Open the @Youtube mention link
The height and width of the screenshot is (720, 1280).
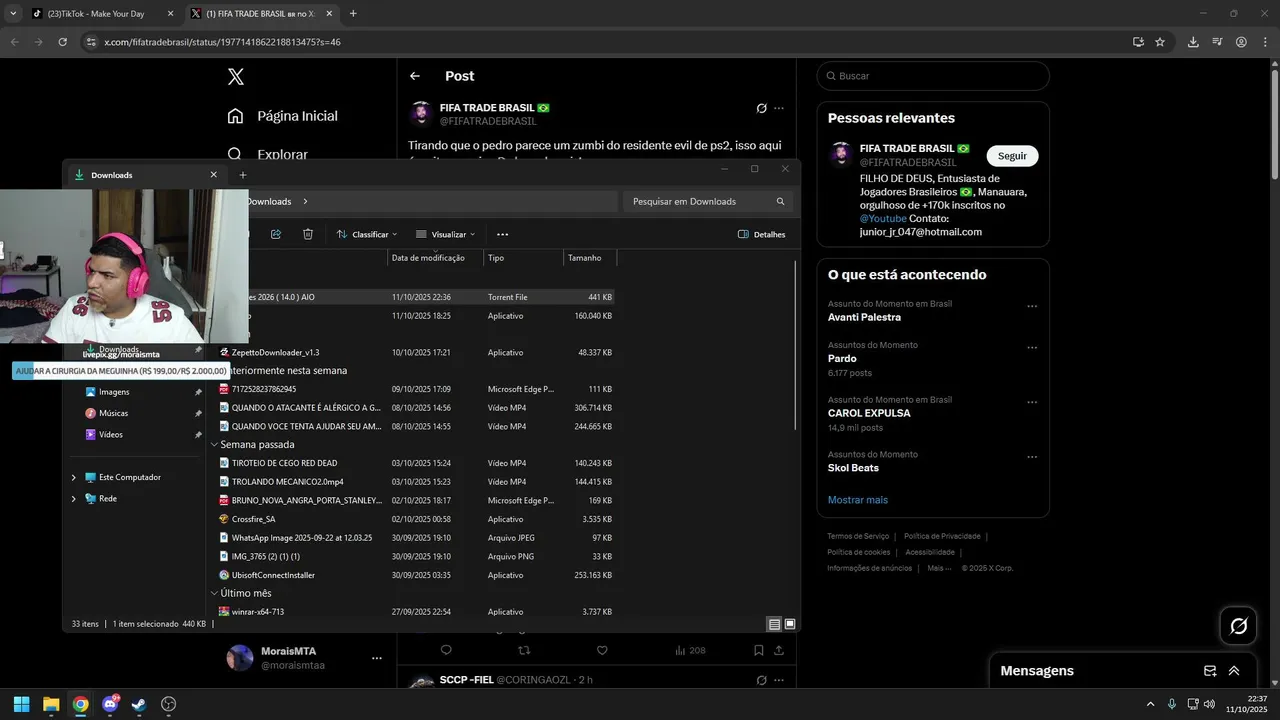[883, 218]
